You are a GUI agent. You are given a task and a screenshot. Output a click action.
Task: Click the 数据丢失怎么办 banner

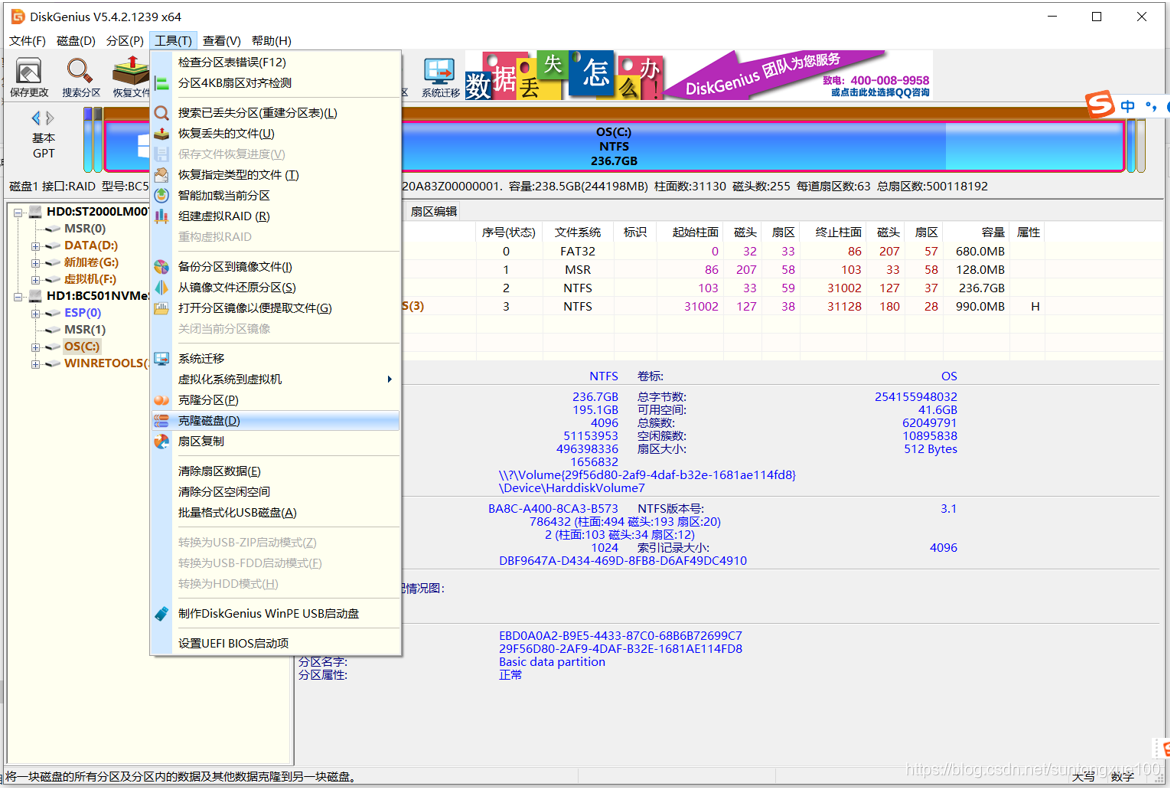pos(563,75)
